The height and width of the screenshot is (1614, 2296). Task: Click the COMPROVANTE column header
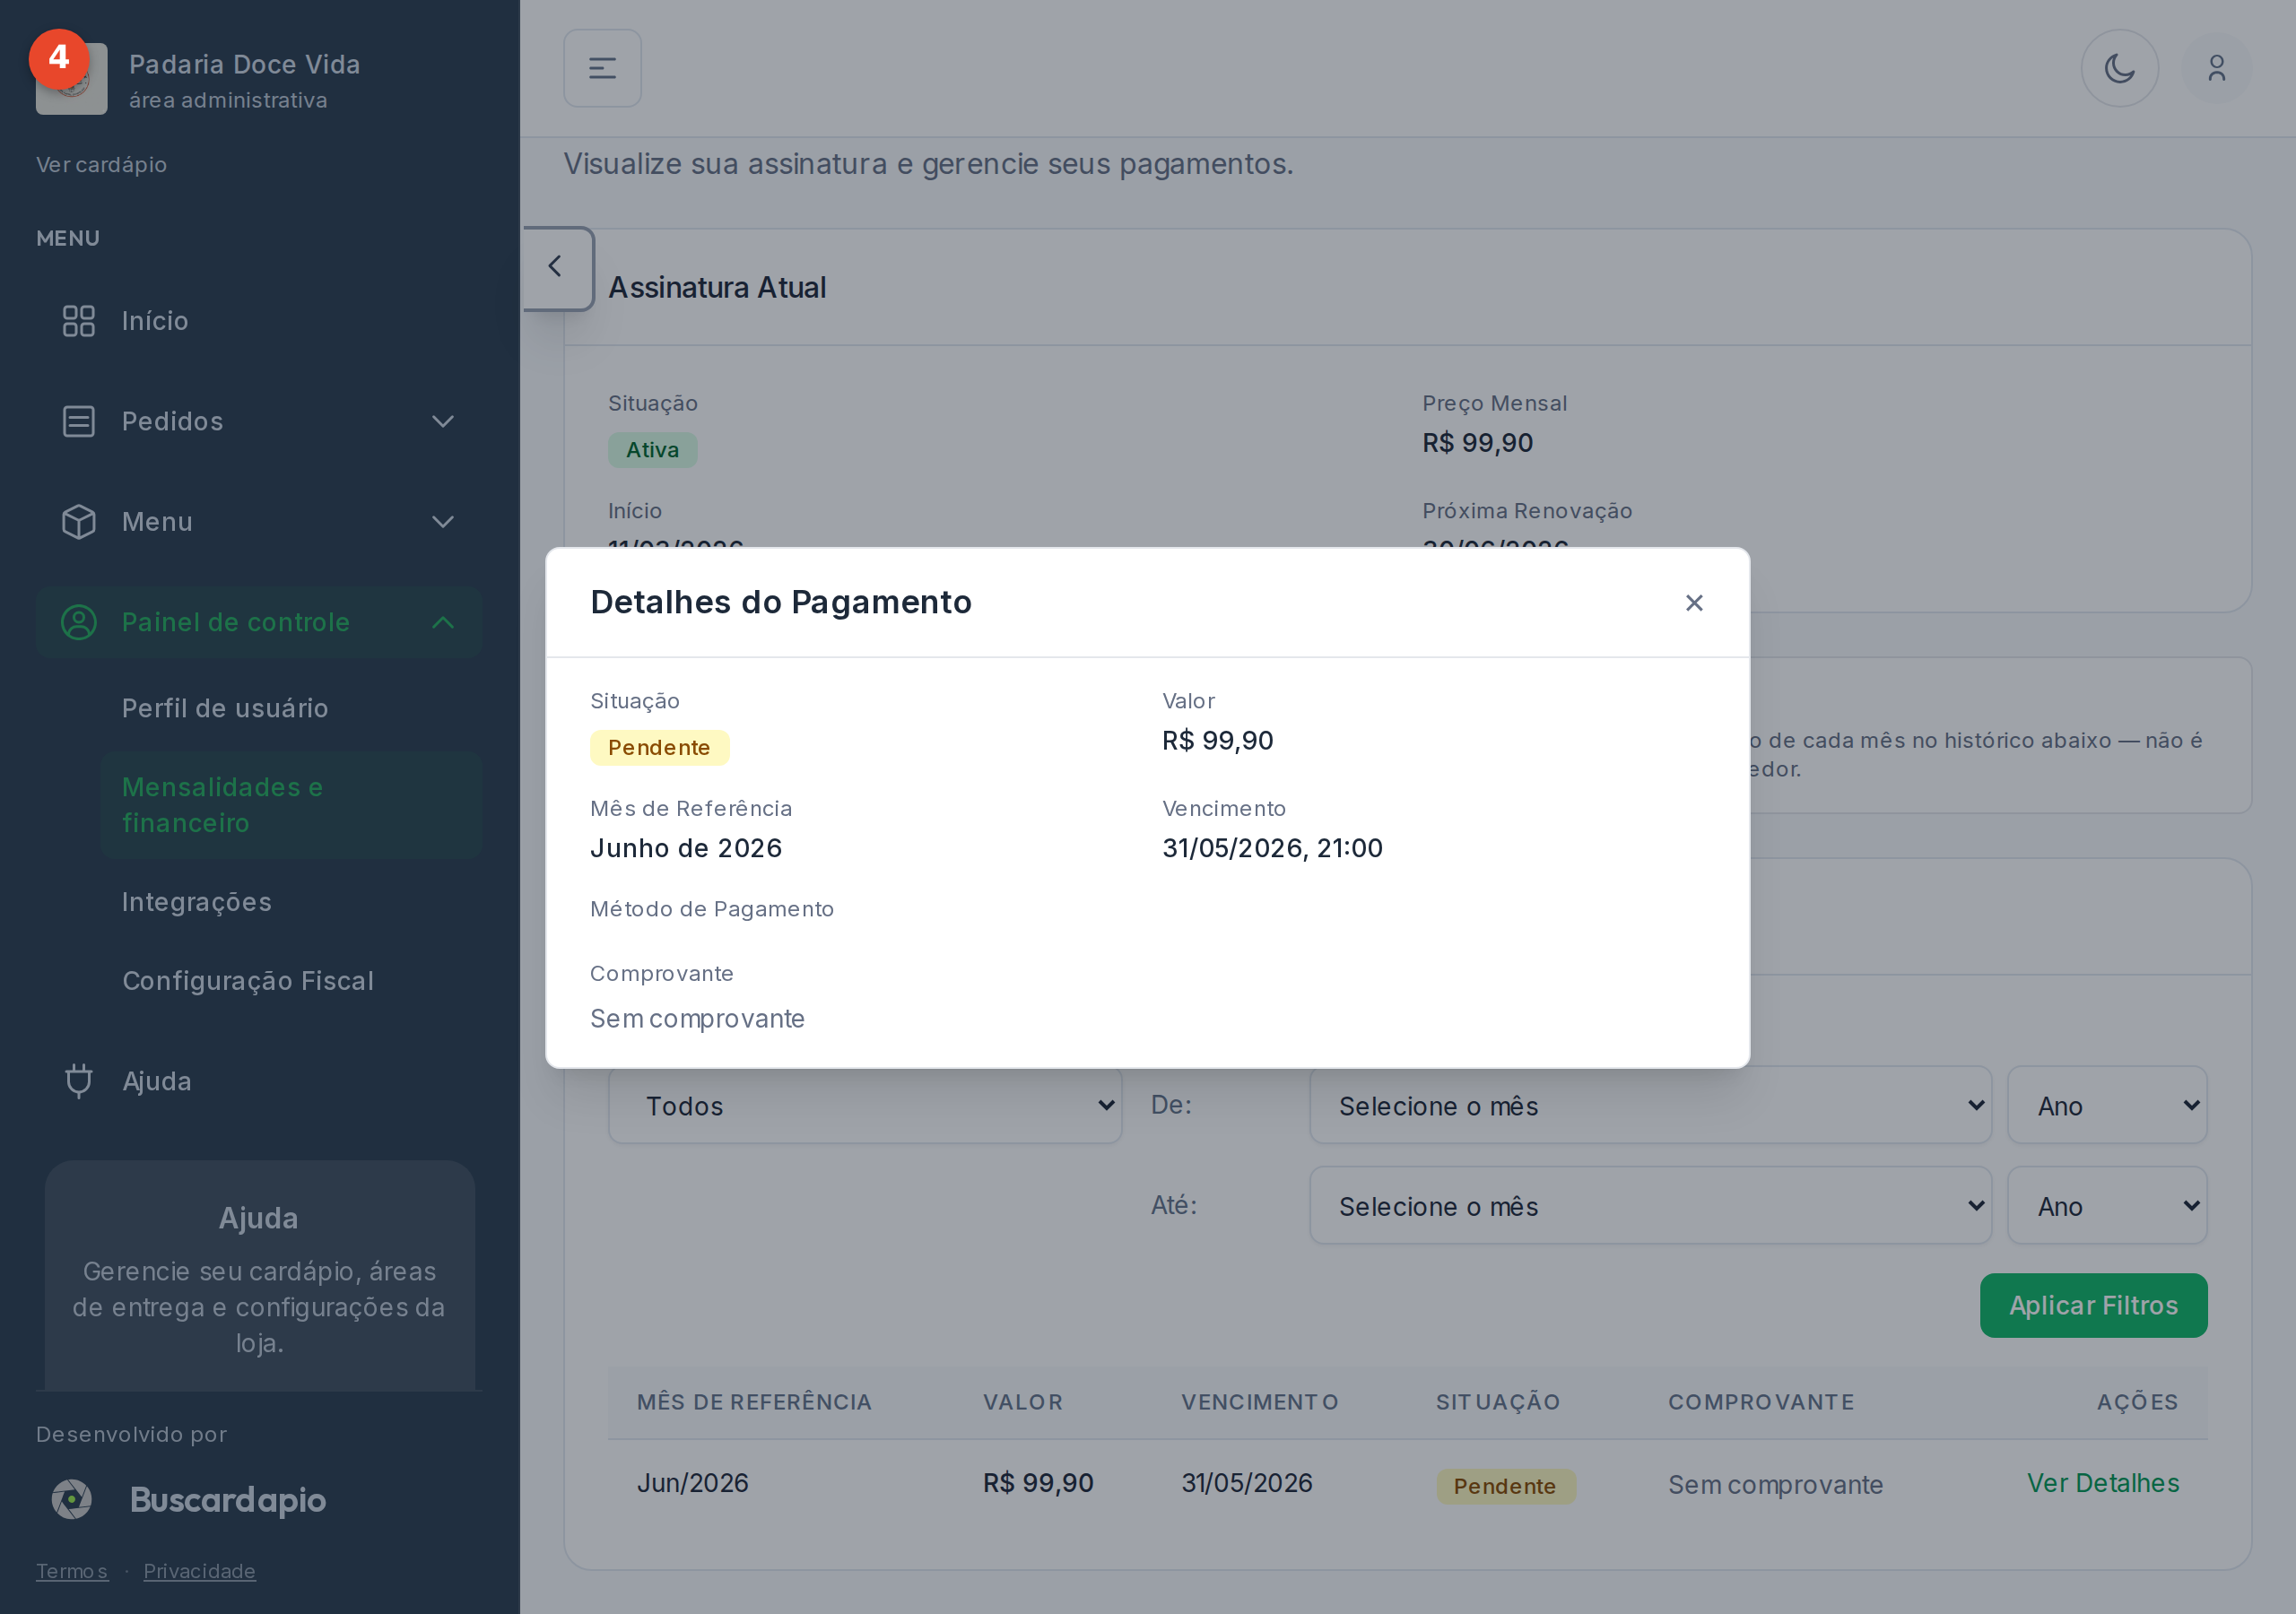(x=1761, y=1402)
